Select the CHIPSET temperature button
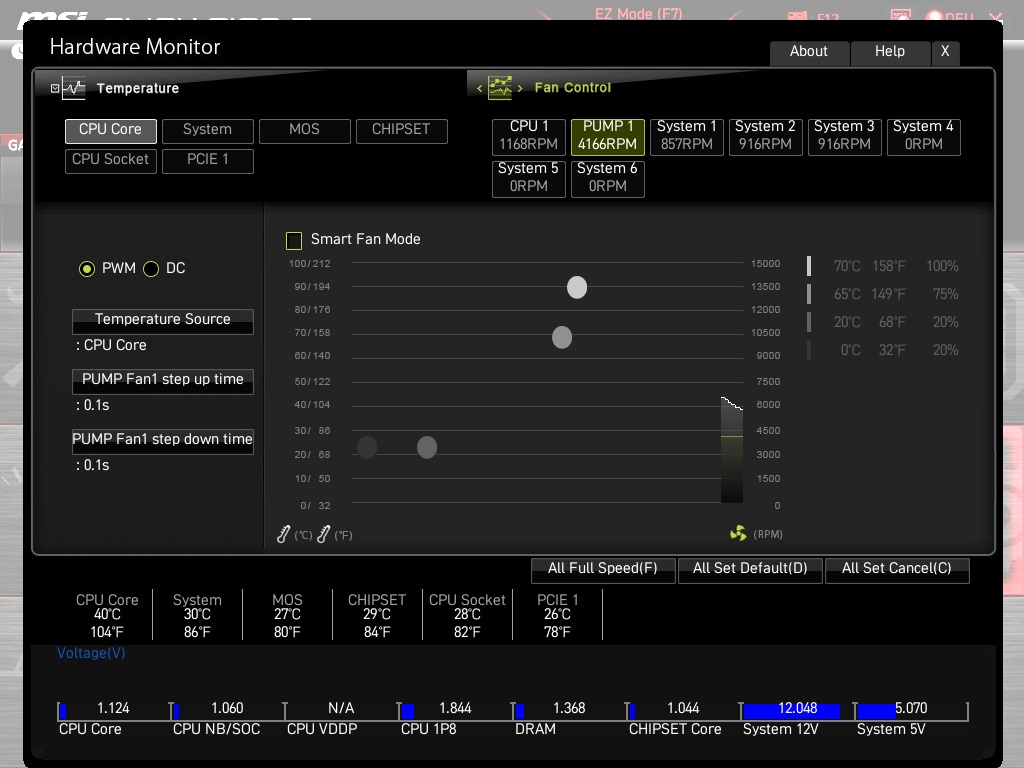This screenshot has width=1024, height=768. coord(402,131)
